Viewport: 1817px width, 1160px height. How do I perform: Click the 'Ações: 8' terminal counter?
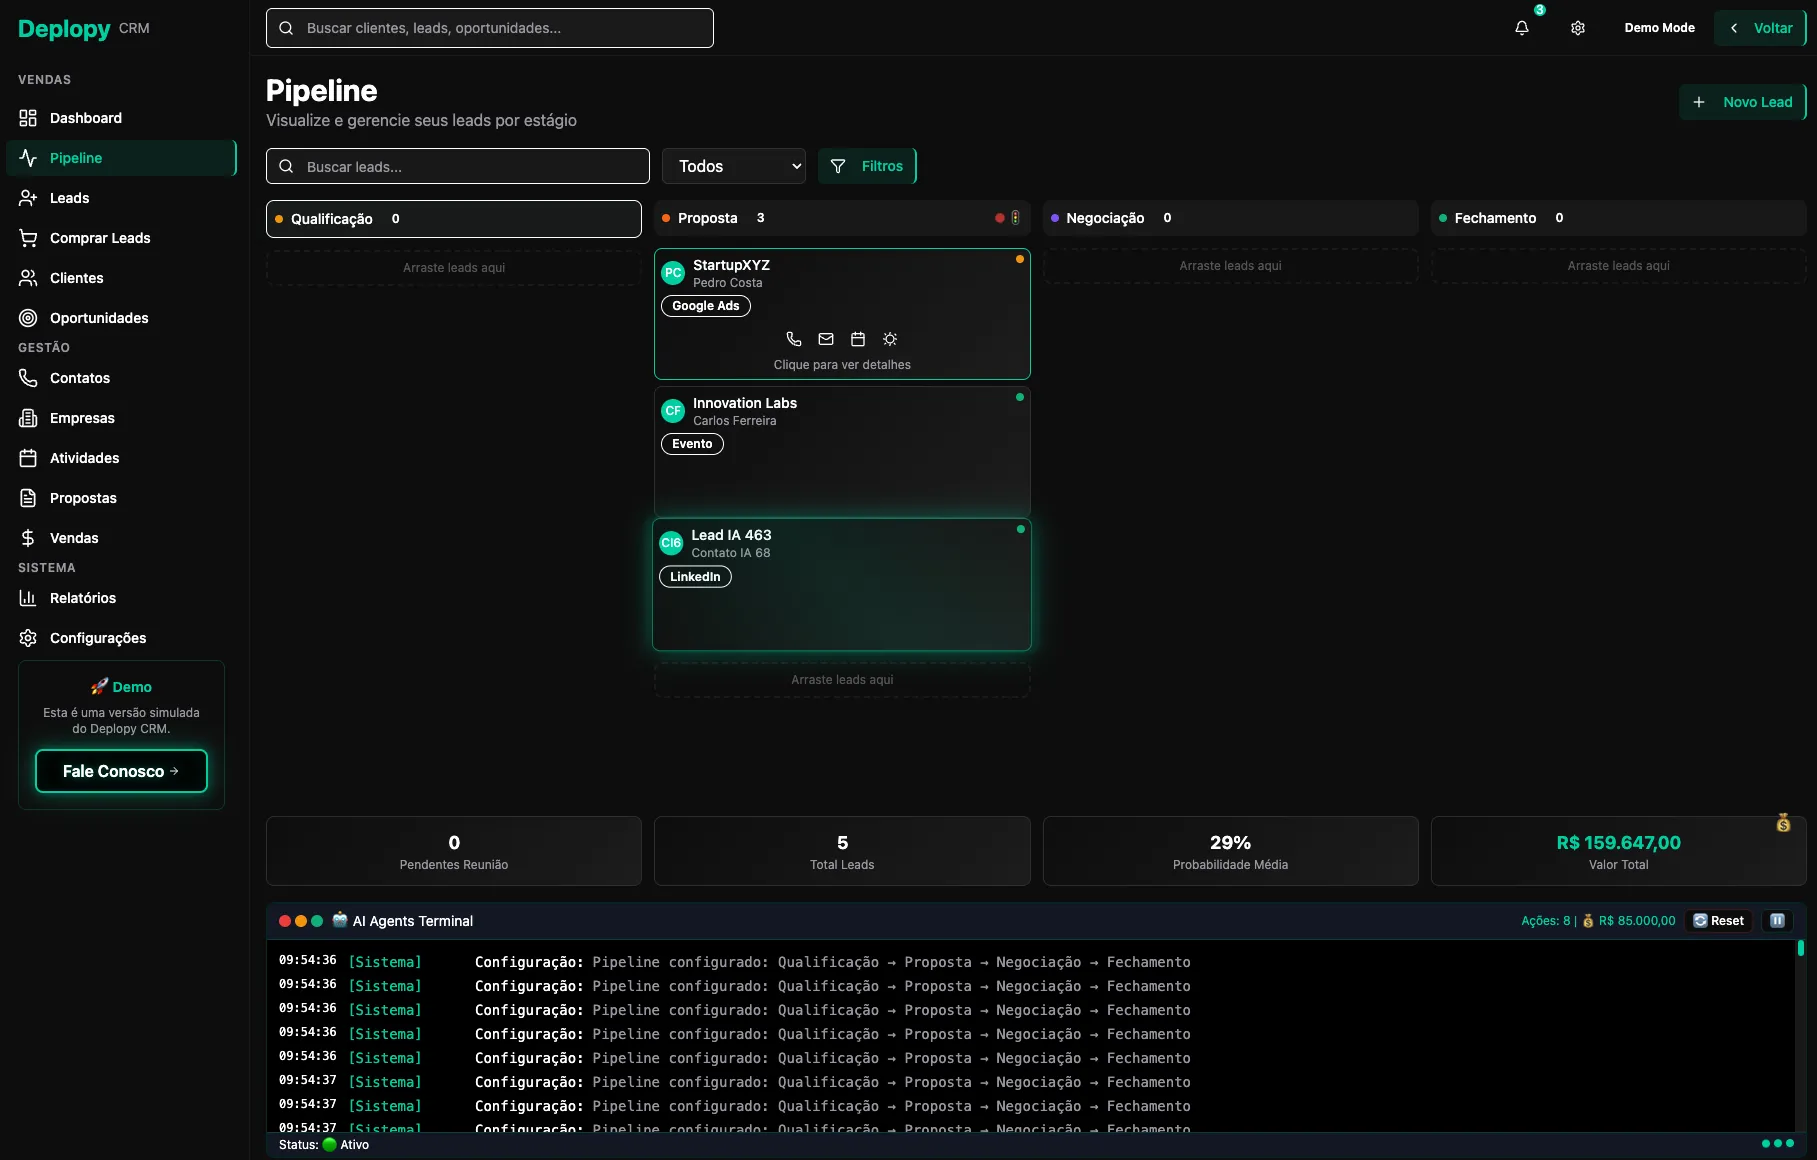[x=1546, y=921]
